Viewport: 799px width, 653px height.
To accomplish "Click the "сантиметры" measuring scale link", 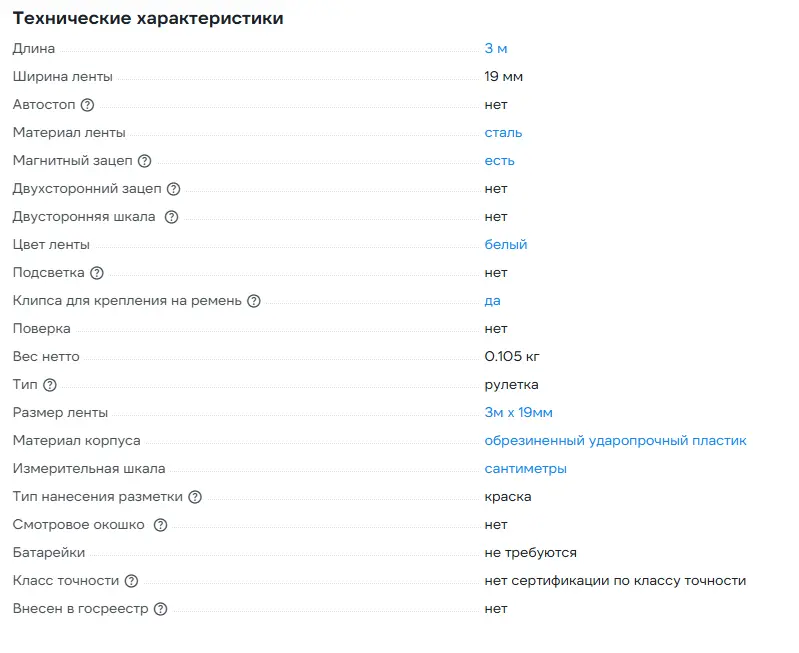I will pos(525,468).
